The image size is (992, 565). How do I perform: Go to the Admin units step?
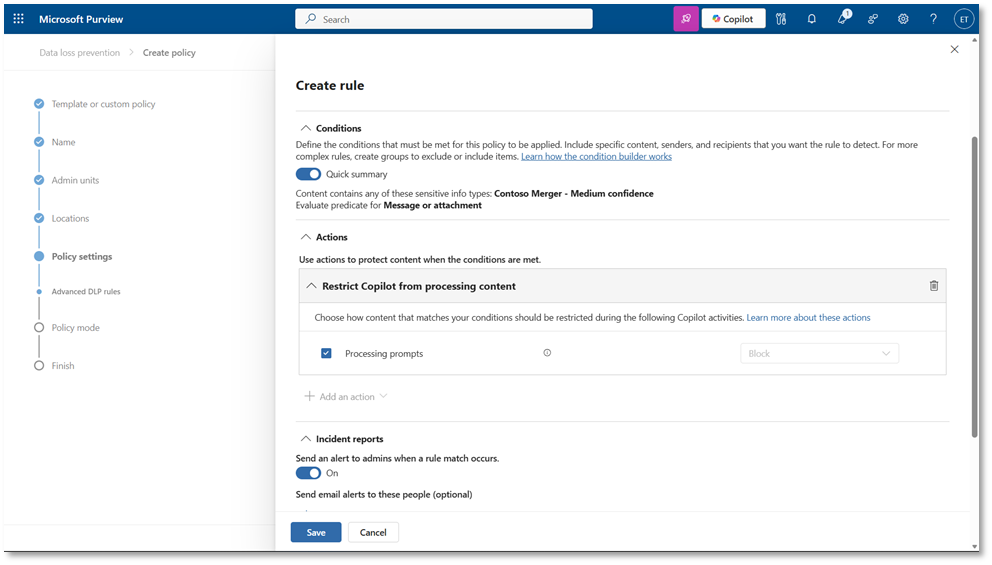[x=75, y=180]
